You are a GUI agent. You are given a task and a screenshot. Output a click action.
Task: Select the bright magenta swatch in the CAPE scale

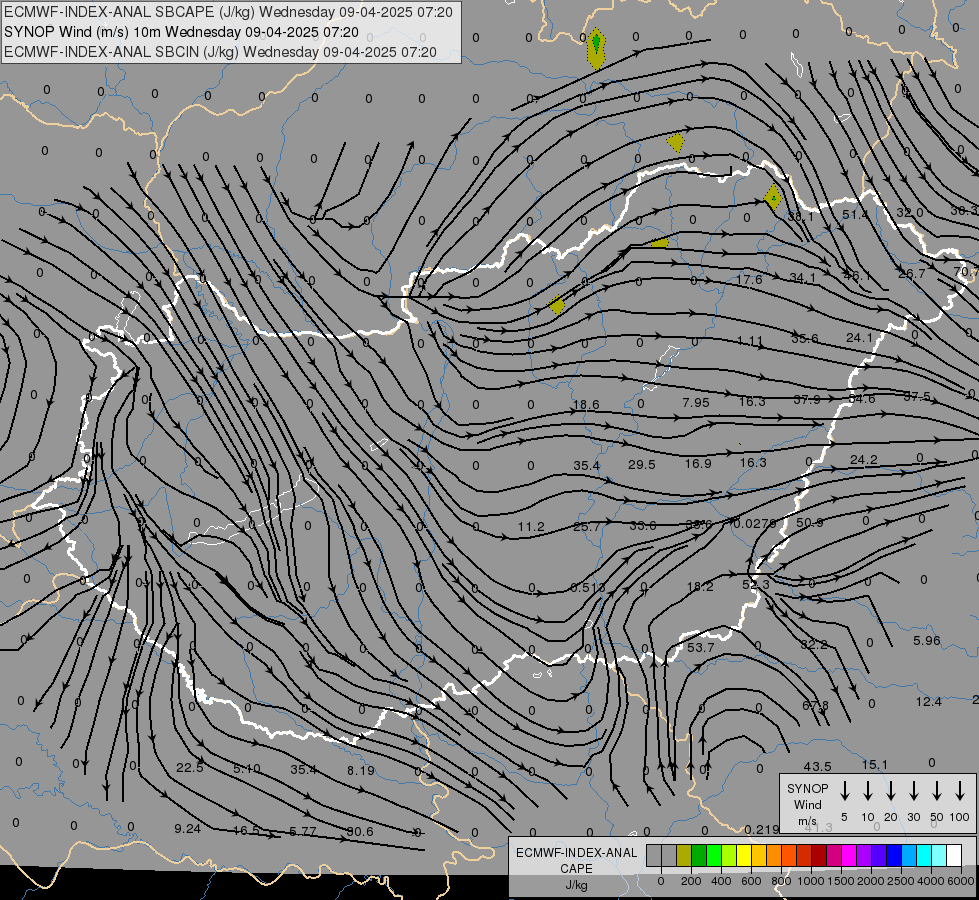(x=849, y=856)
